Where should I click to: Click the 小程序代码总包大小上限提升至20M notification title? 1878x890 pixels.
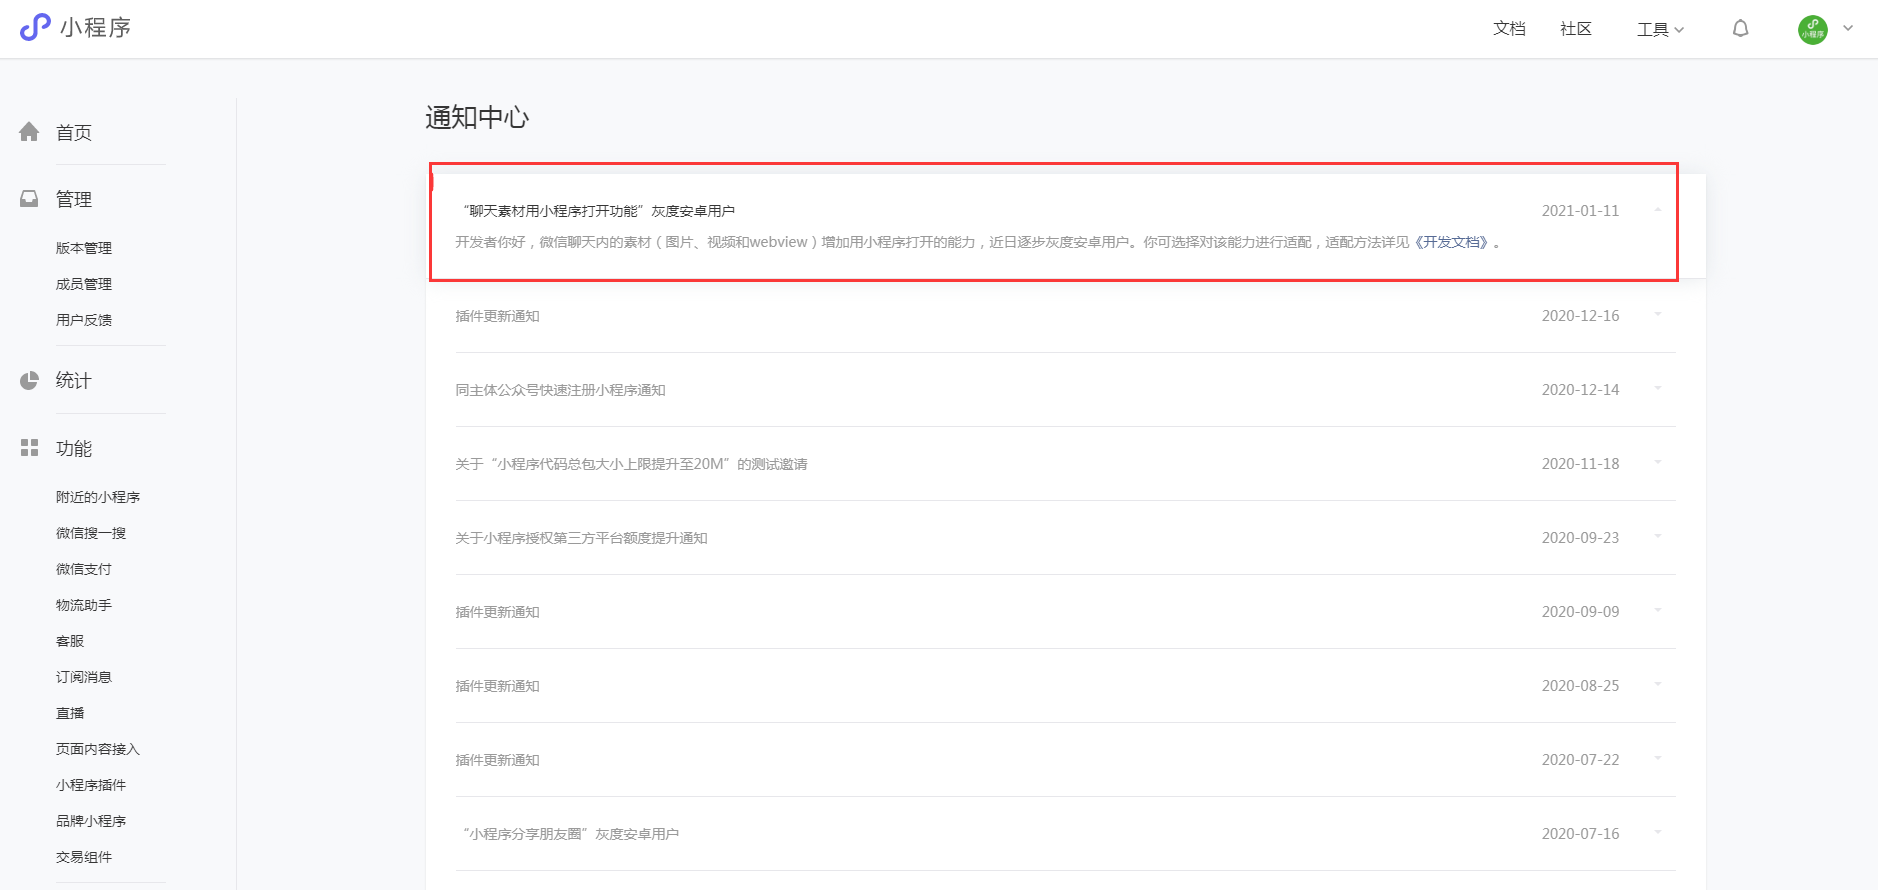(631, 464)
